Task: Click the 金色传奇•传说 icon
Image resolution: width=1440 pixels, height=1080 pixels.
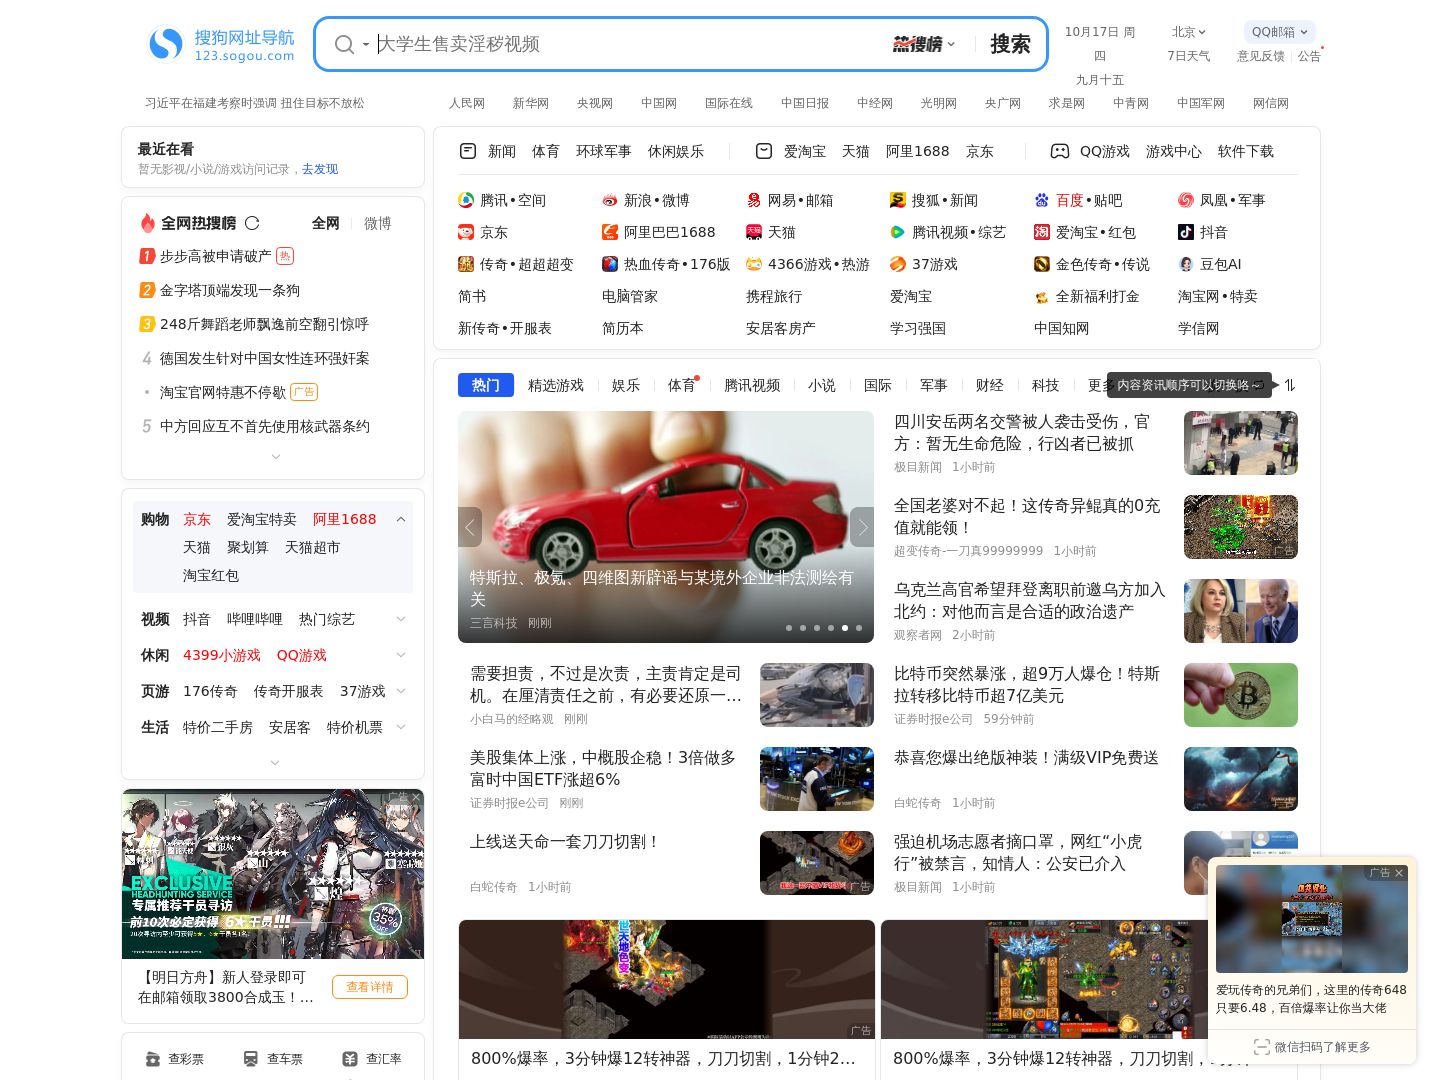Action: (x=1042, y=264)
